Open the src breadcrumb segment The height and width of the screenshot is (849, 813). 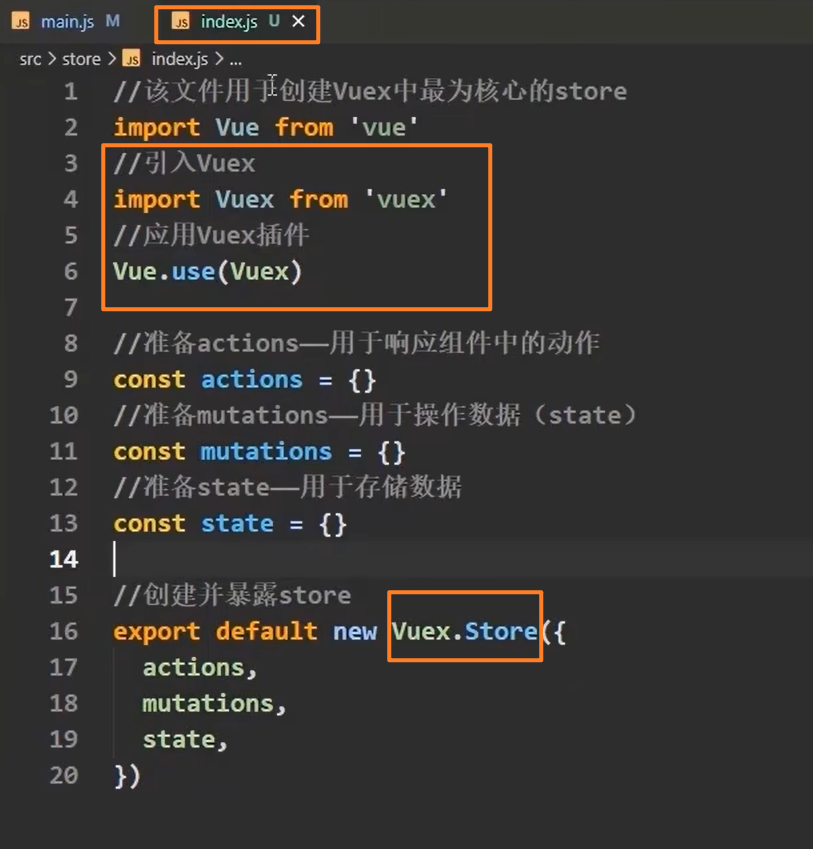30,59
